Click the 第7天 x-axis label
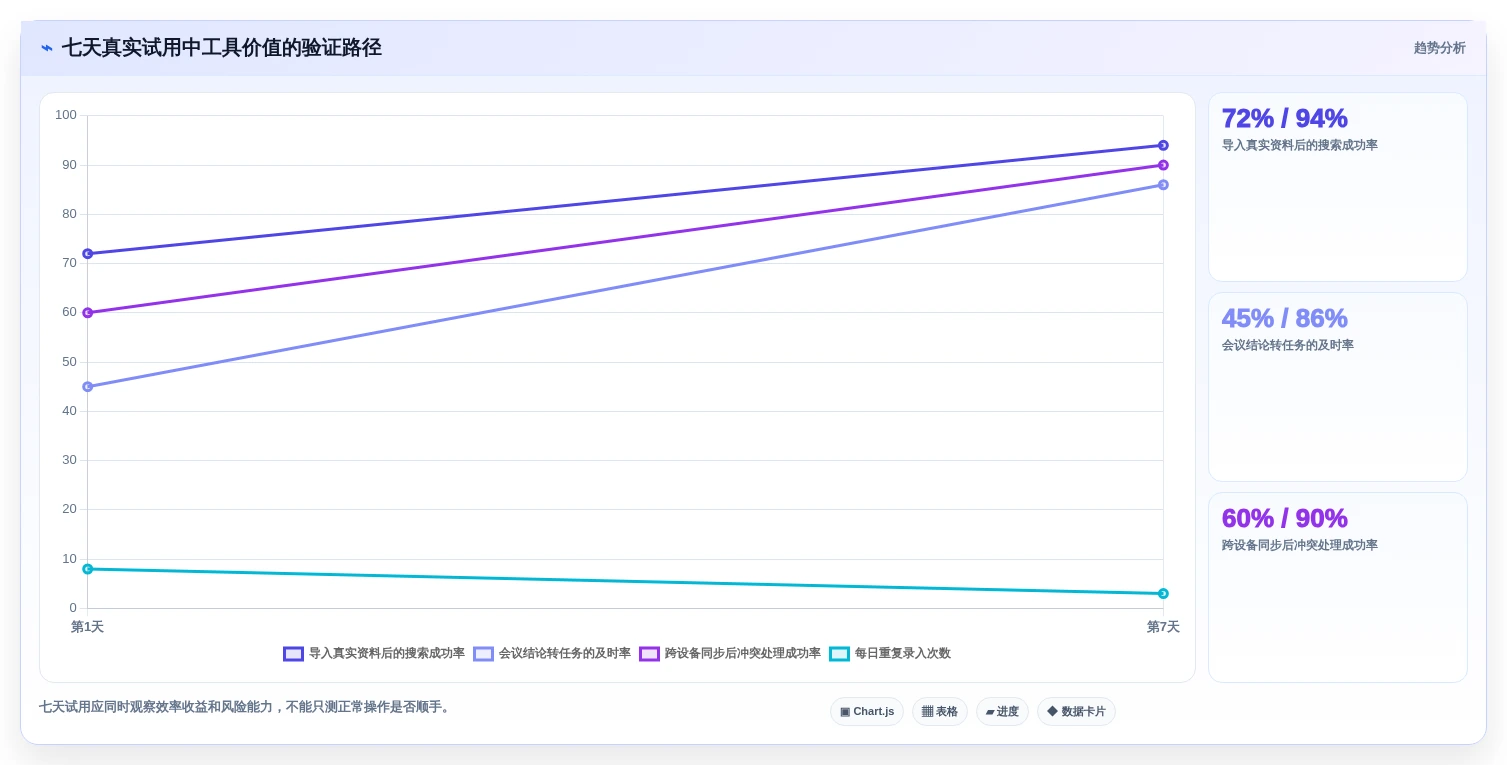The height and width of the screenshot is (765, 1507). tap(1163, 627)
